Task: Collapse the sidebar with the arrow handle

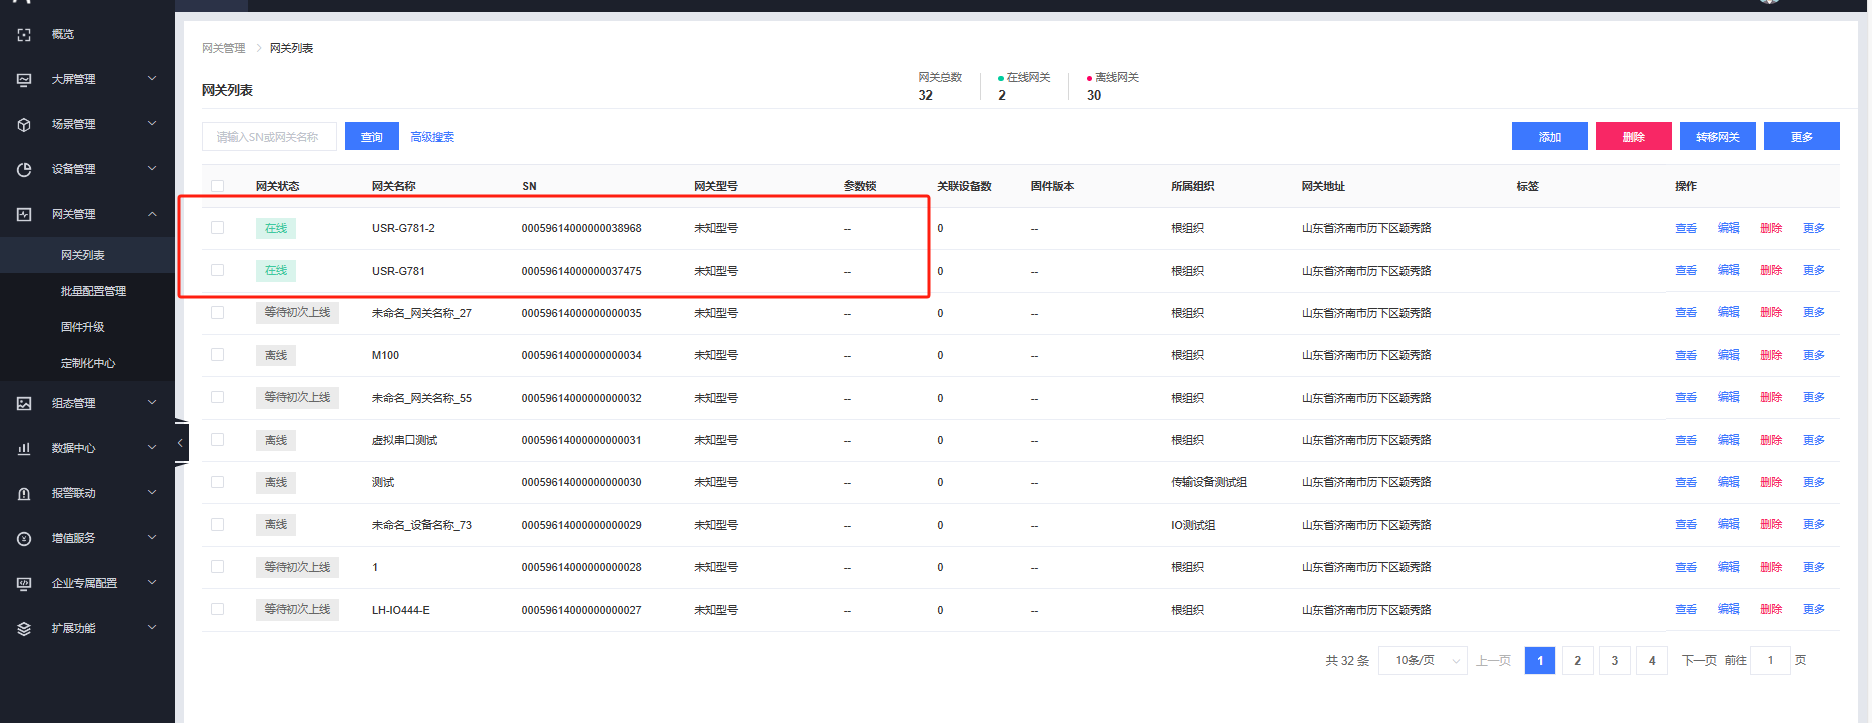Action: [x=180, y=442]
